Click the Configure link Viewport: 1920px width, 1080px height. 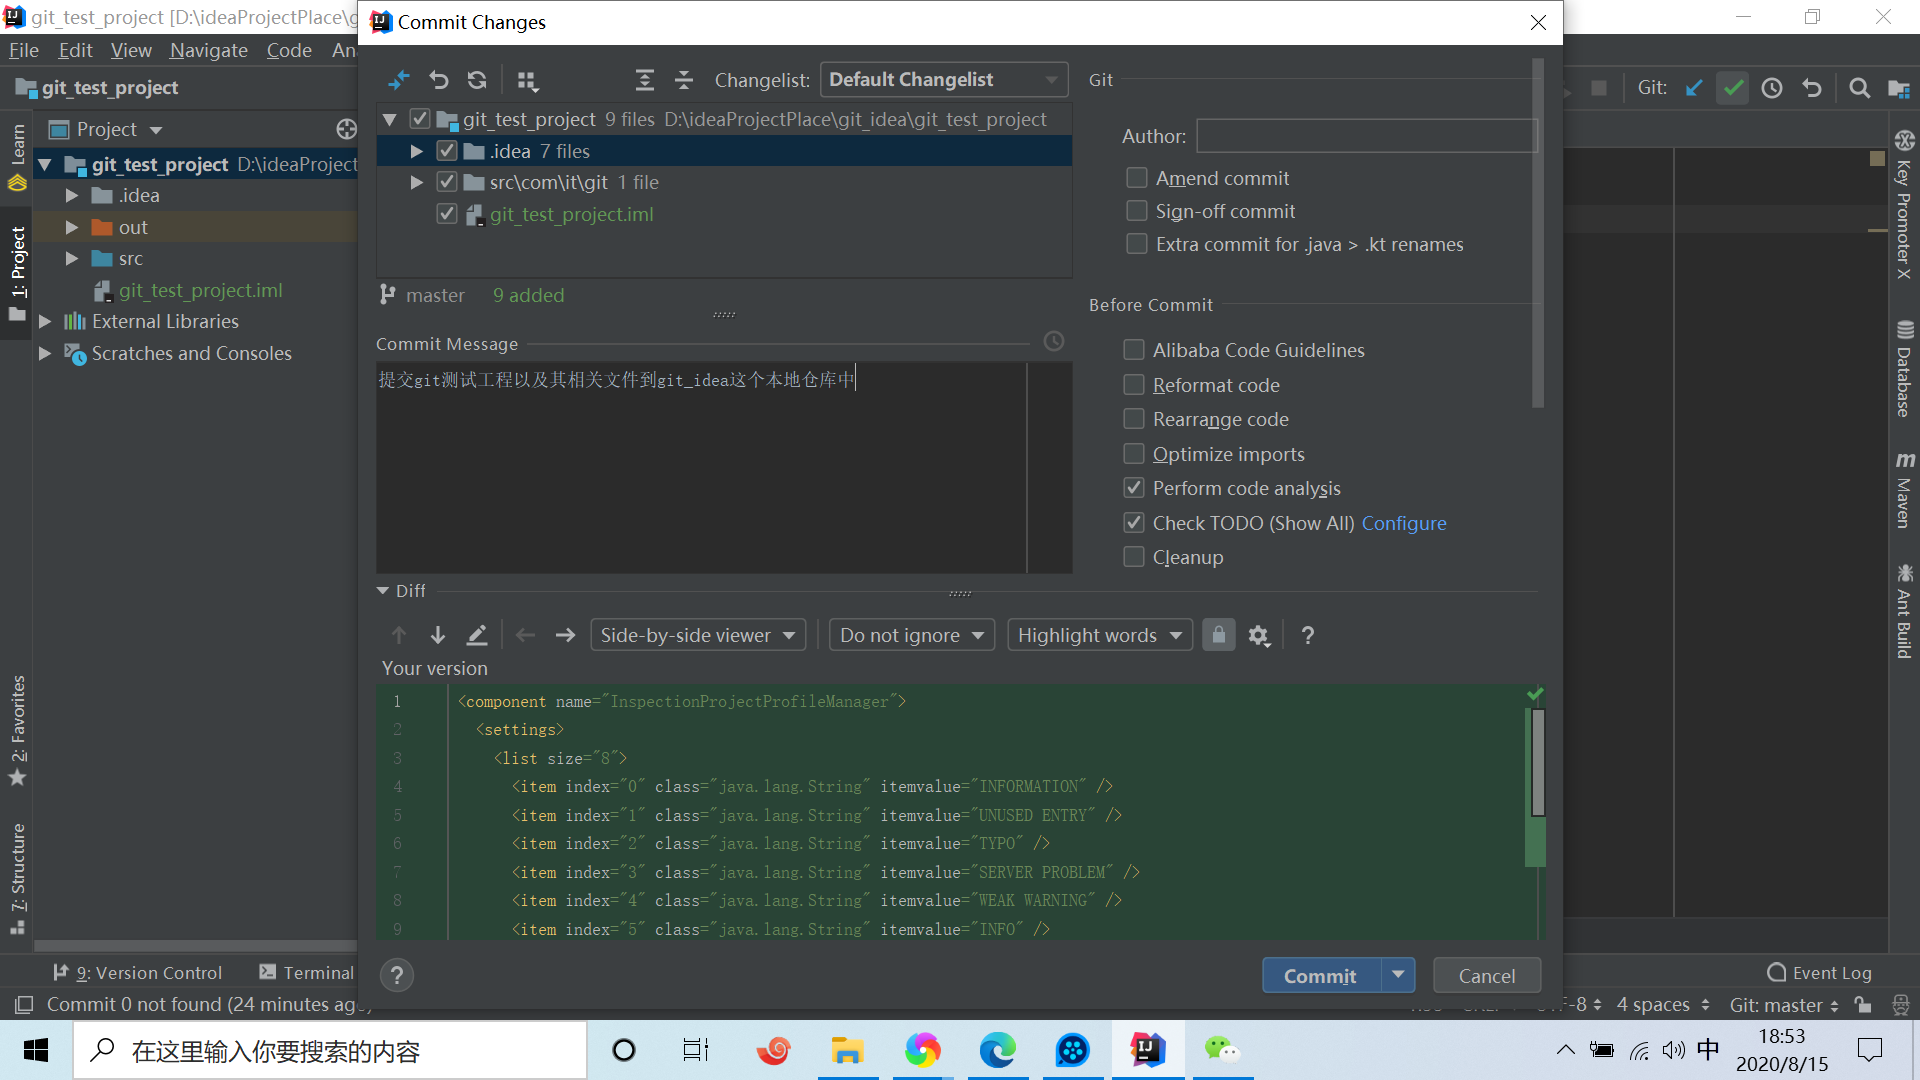click(1404, 523)
